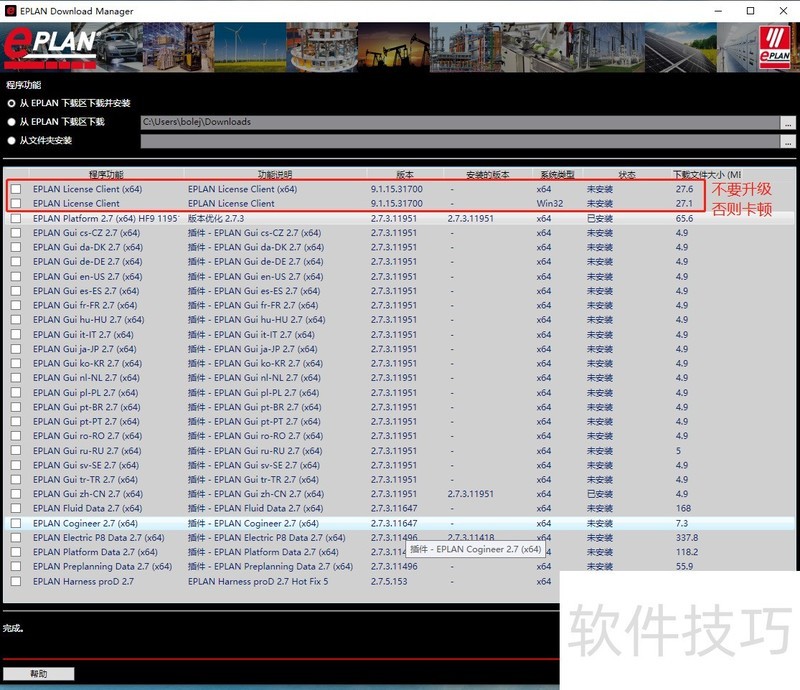Select '65.6' size in Platform 2.7 row
This screenshot has height=690, width=800.
click(684, 218)
